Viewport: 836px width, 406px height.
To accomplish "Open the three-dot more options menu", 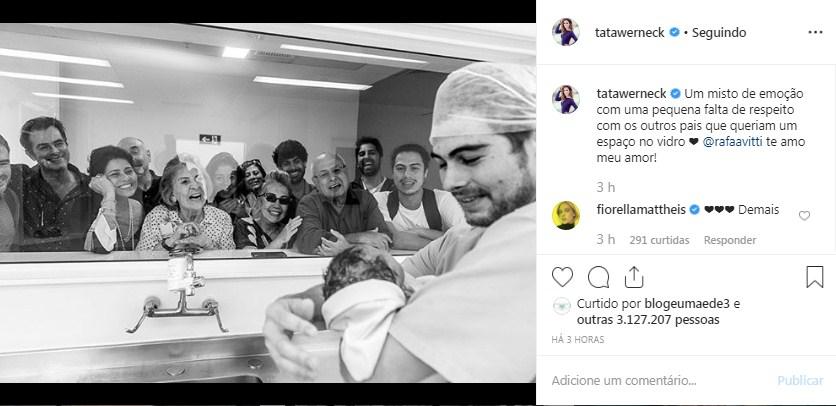I will click(815, 33).
